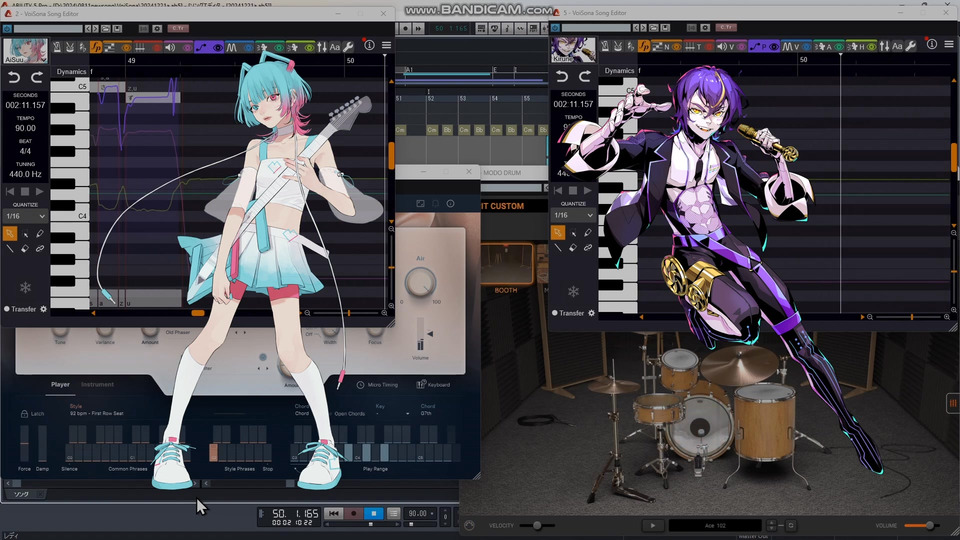Viewport: 960px width, 540px height.
Task: Select link tool in AiSuu editor
Action: point(40,249)
